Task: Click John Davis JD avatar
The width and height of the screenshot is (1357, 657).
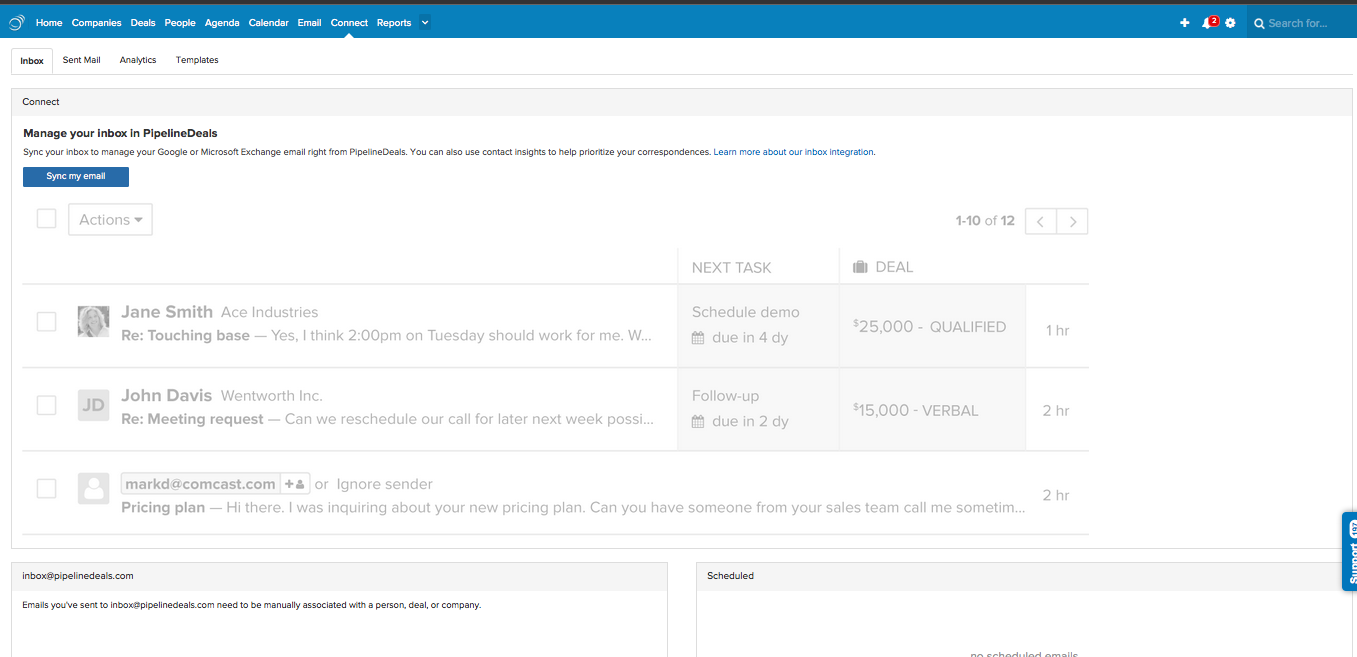Action: (93, 405)
